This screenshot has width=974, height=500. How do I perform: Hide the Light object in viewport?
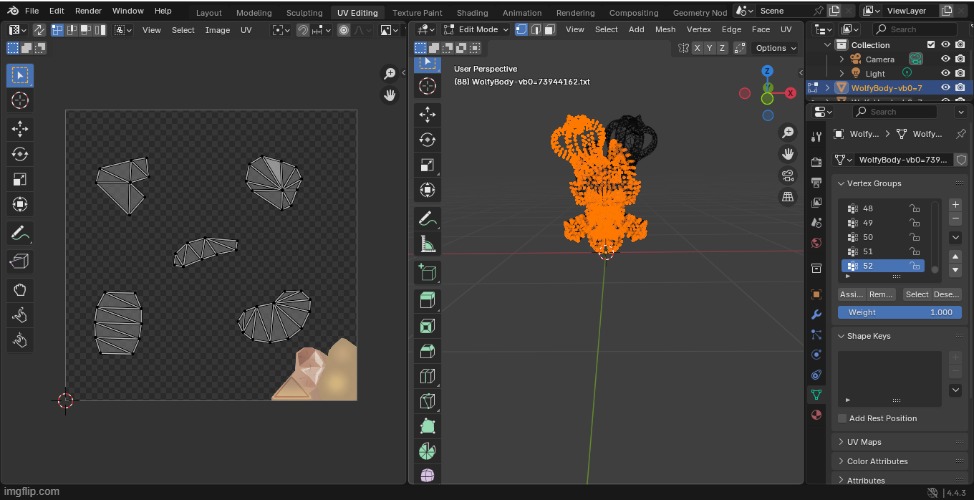(945, 73)
